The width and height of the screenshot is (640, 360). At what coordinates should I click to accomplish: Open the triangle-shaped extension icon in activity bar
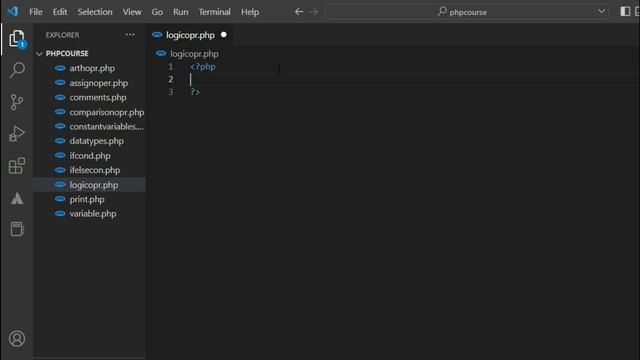17,199
